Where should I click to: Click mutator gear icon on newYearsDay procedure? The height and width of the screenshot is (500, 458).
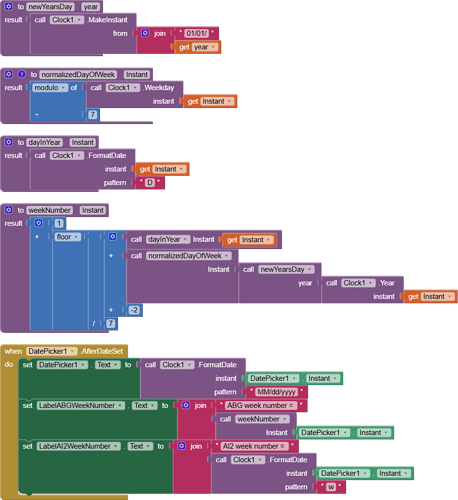9,6
